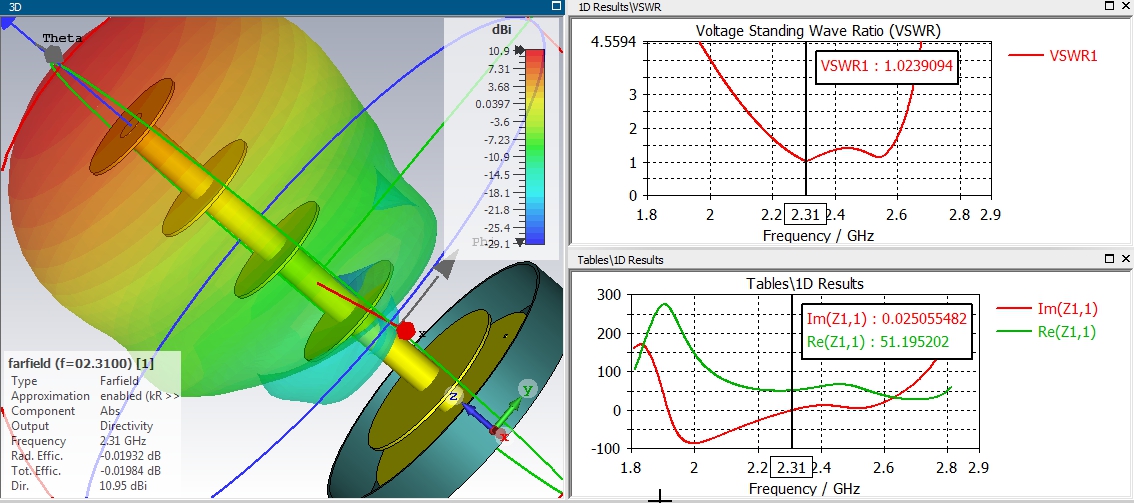The image size is (1134, 503).
Task: Click the Im(Z1,1) : 0.025055482 readout
Action: (x=887, y=319)
